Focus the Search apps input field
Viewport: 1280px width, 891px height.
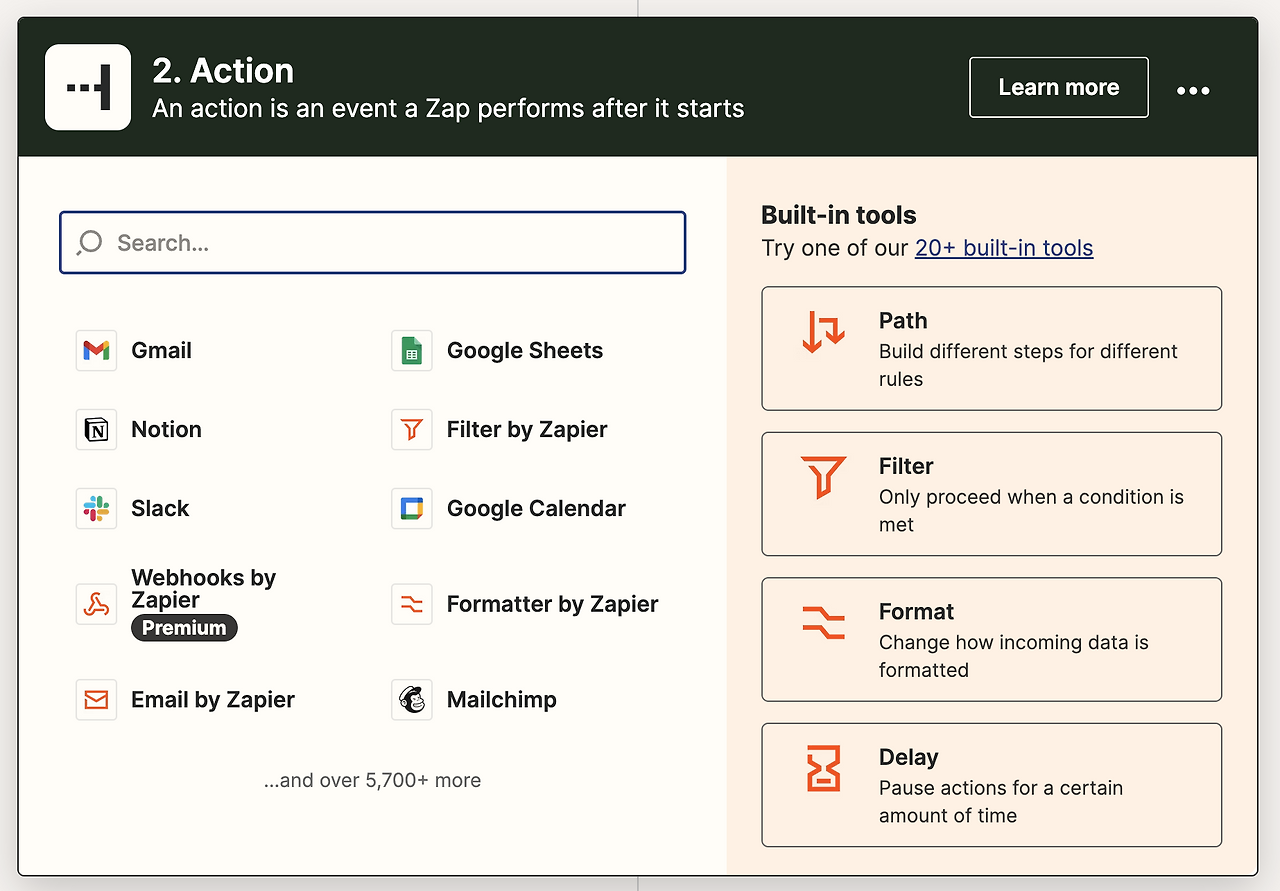[x=372, y=243]
